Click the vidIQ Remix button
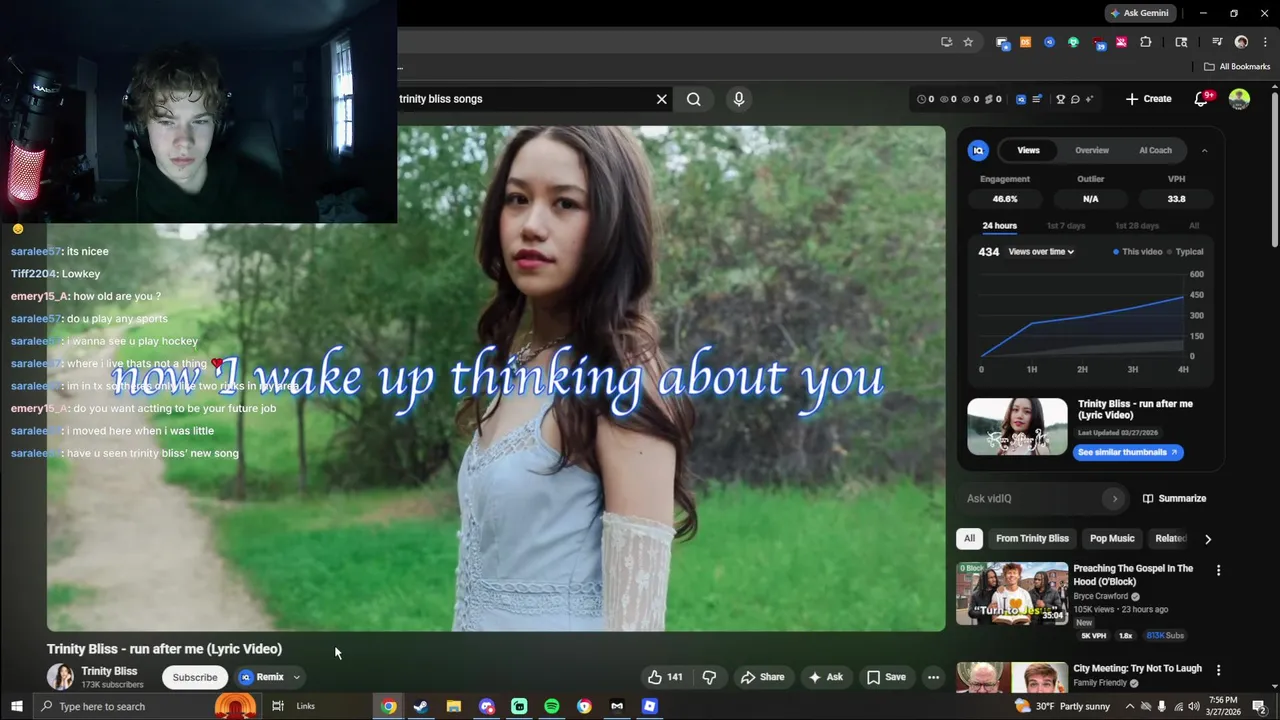 click(x=262, y=677)
